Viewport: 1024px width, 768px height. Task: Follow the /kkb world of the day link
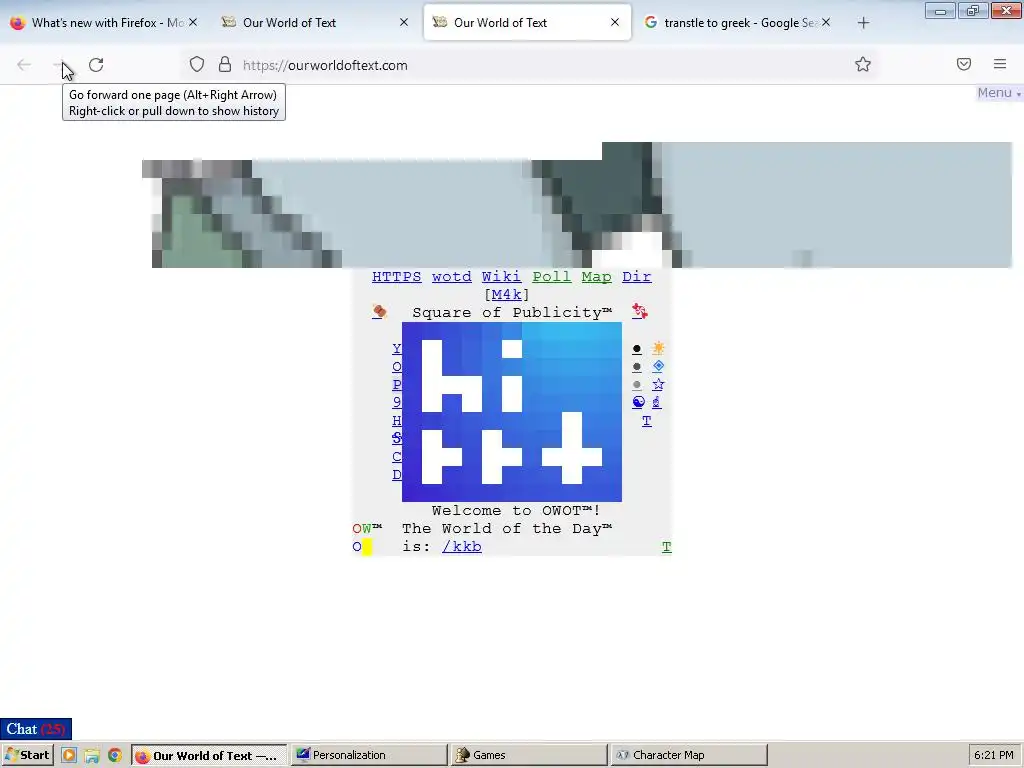point(462,547)
